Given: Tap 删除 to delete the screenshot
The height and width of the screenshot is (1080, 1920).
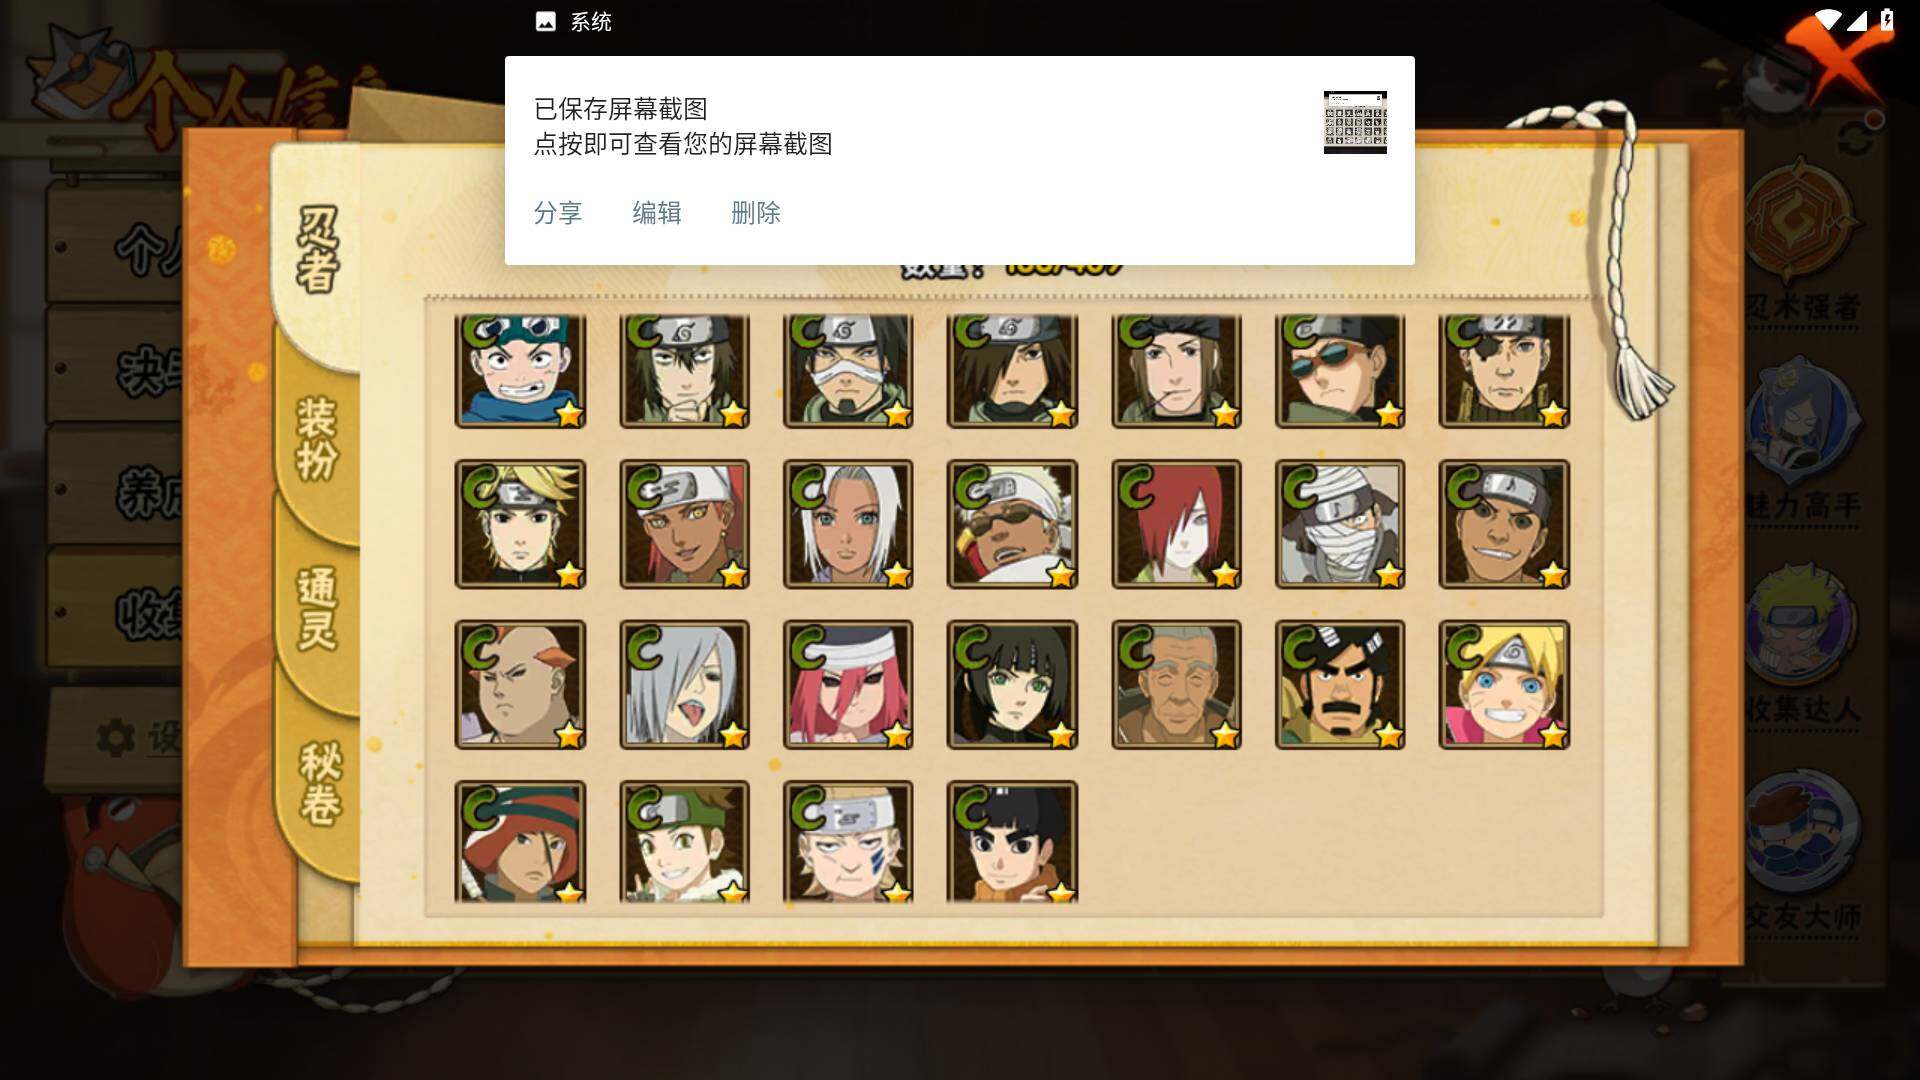Looking at the screenshot, I should [x=756, y=213].
